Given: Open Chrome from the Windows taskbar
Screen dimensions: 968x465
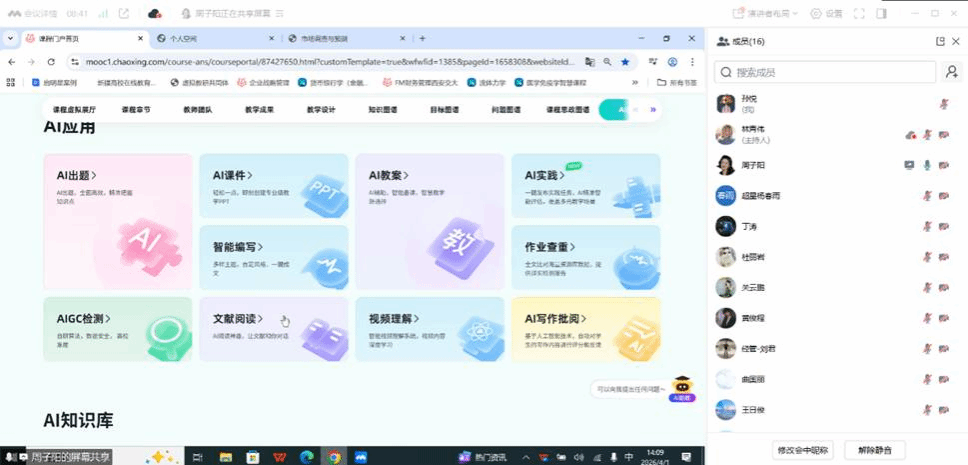Looking at the screenshot, I should [x=334, y=457].
